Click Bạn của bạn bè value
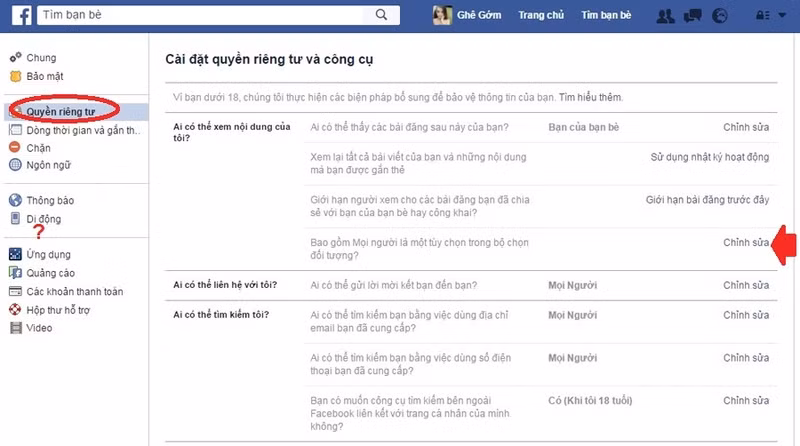Screen dimensions: 800x446 [x=584, y=127]
